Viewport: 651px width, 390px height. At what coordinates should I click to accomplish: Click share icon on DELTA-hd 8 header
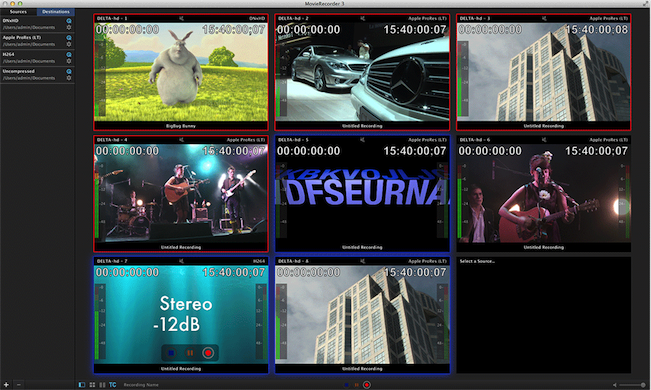tap(362, 261)
